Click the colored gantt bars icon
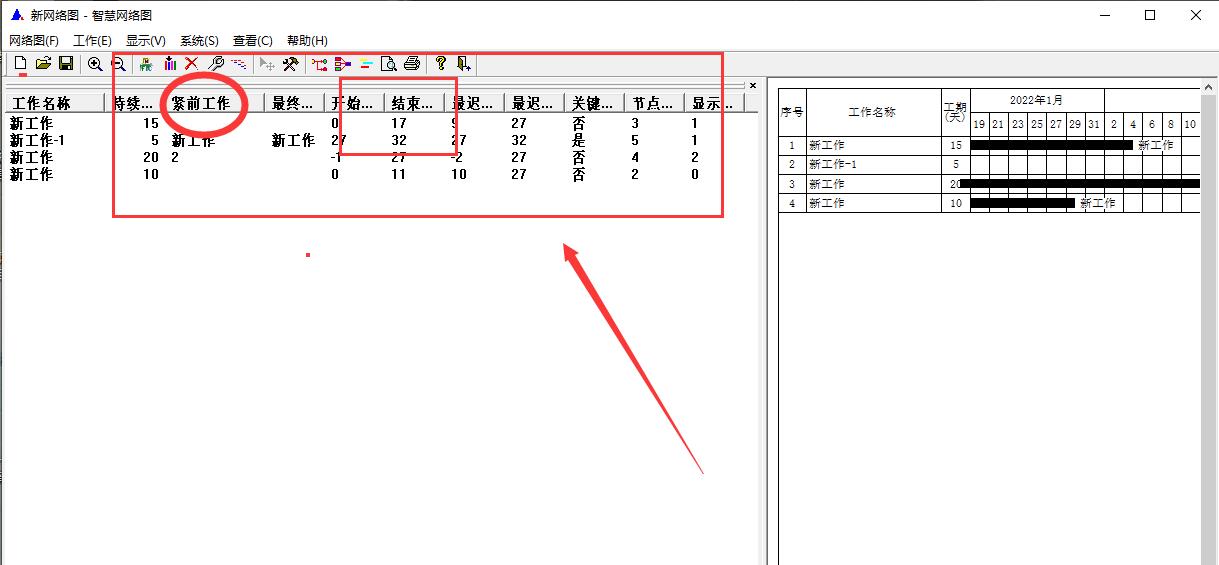Viewport: 1219px width, 565px height. (366, 64)
